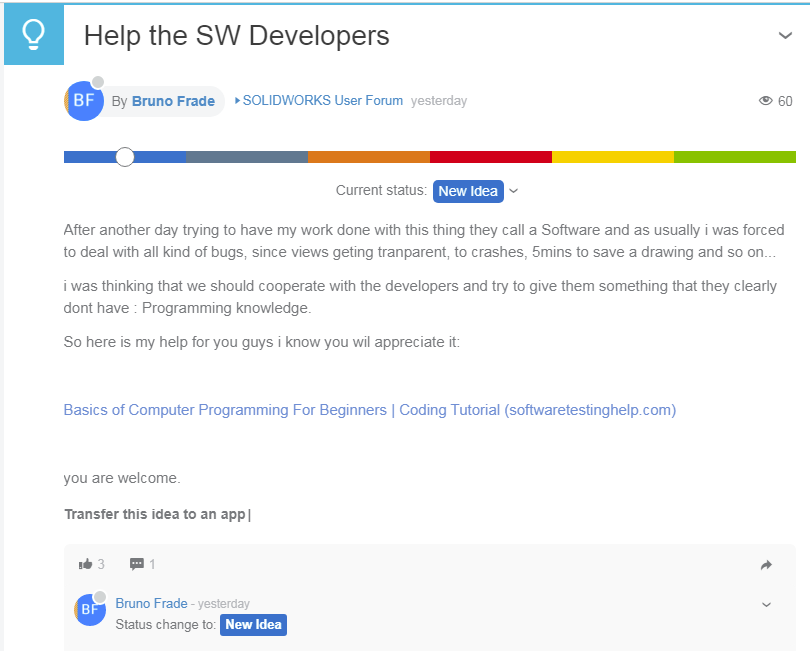Click Bruno Frade's name in the comment
The height and width of the screenshot is (651, 810).
click(x=151, y=603)
